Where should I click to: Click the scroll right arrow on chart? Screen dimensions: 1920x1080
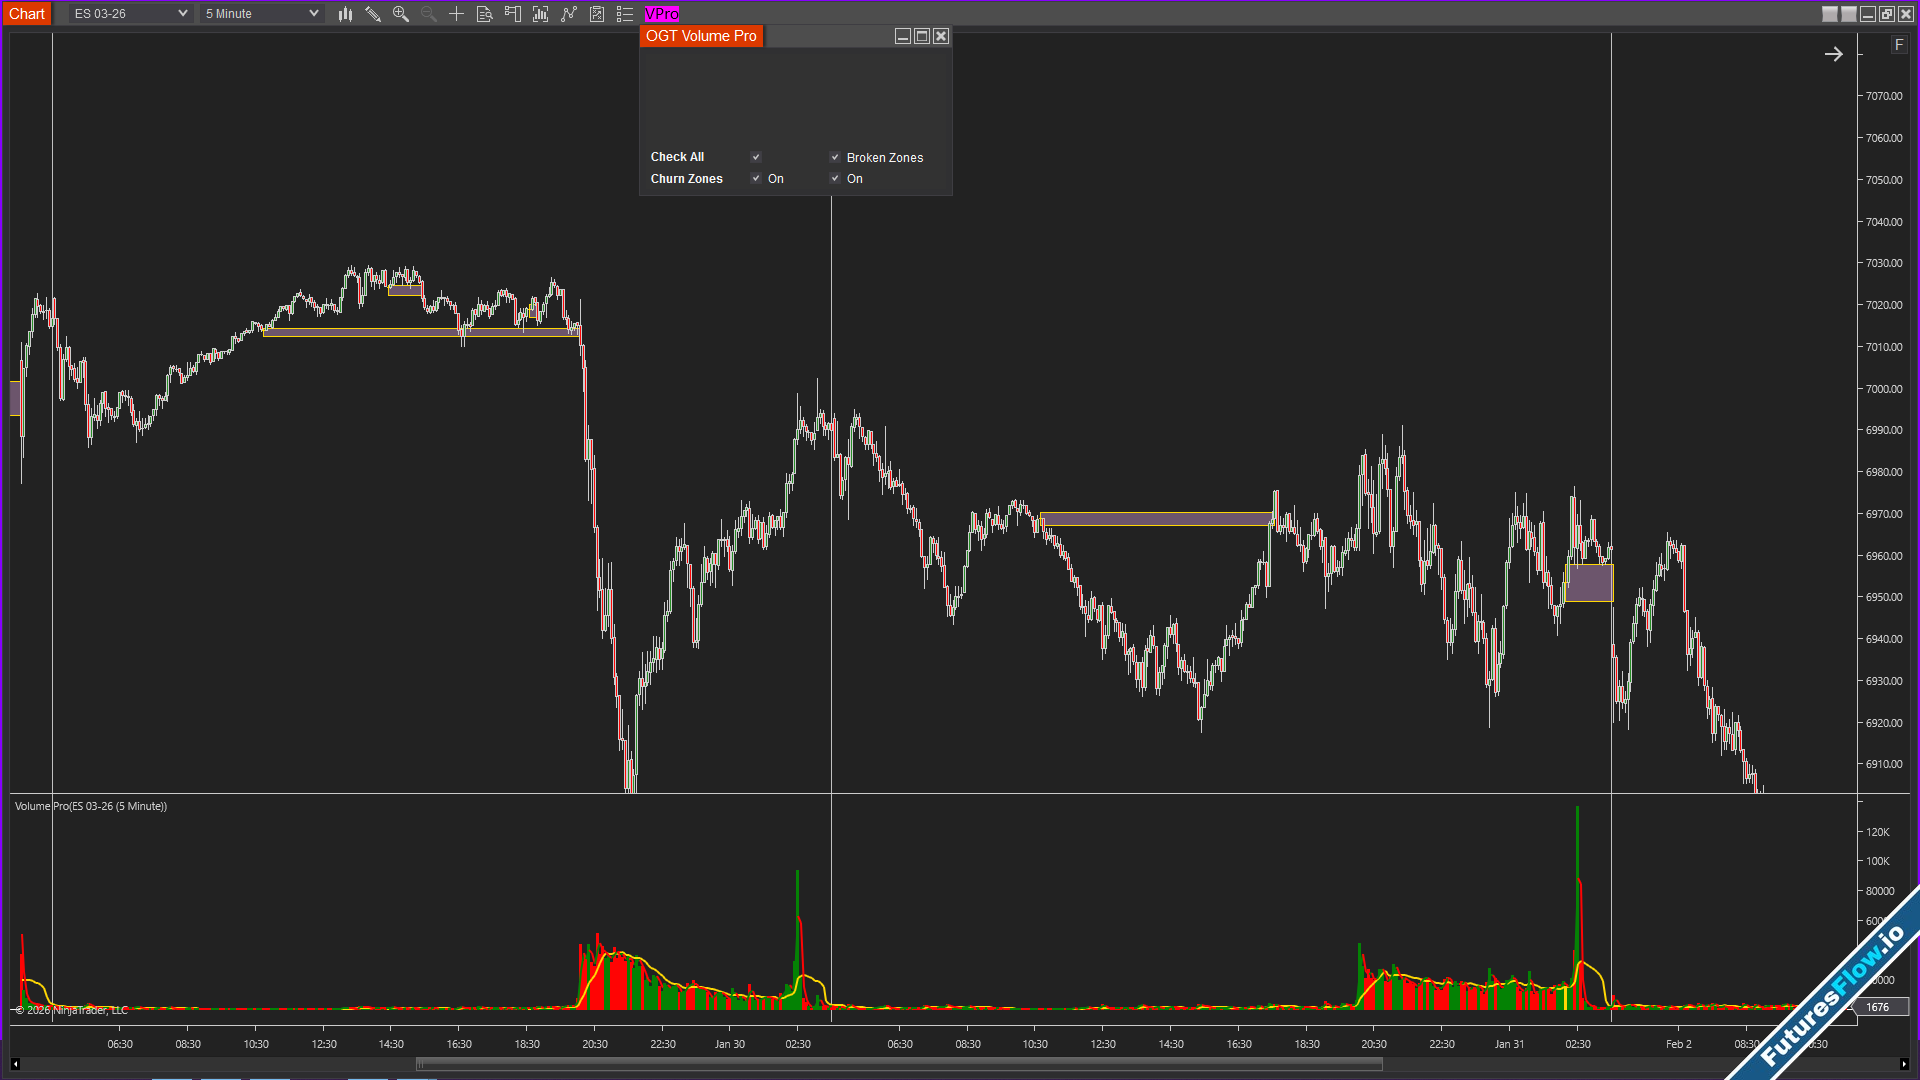click(x=1833, y=55)
